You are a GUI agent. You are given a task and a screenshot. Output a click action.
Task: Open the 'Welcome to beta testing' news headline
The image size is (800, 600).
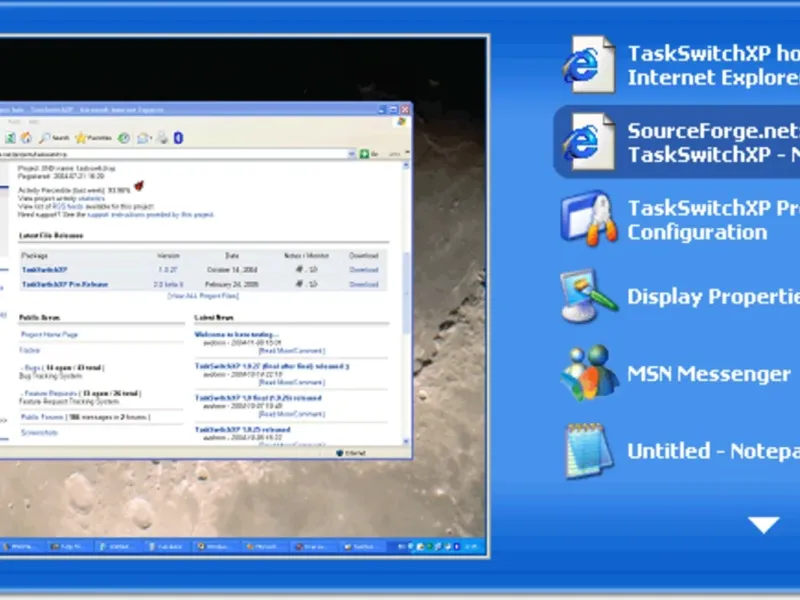click(237, 335)
